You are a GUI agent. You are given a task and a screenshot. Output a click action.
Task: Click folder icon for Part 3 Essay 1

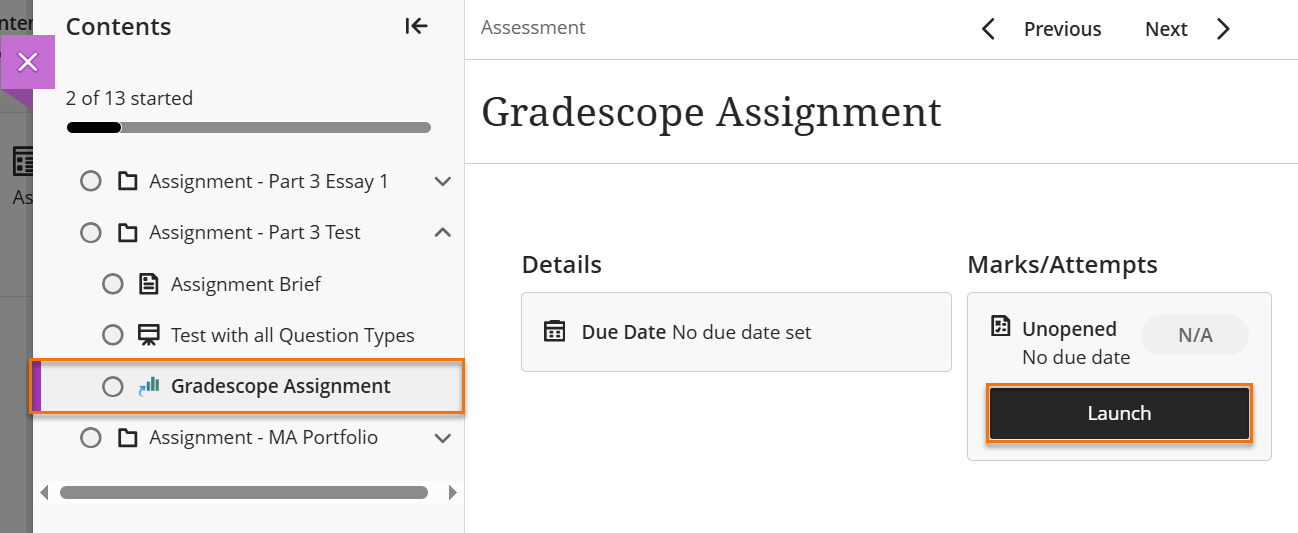tap(127, 181)
